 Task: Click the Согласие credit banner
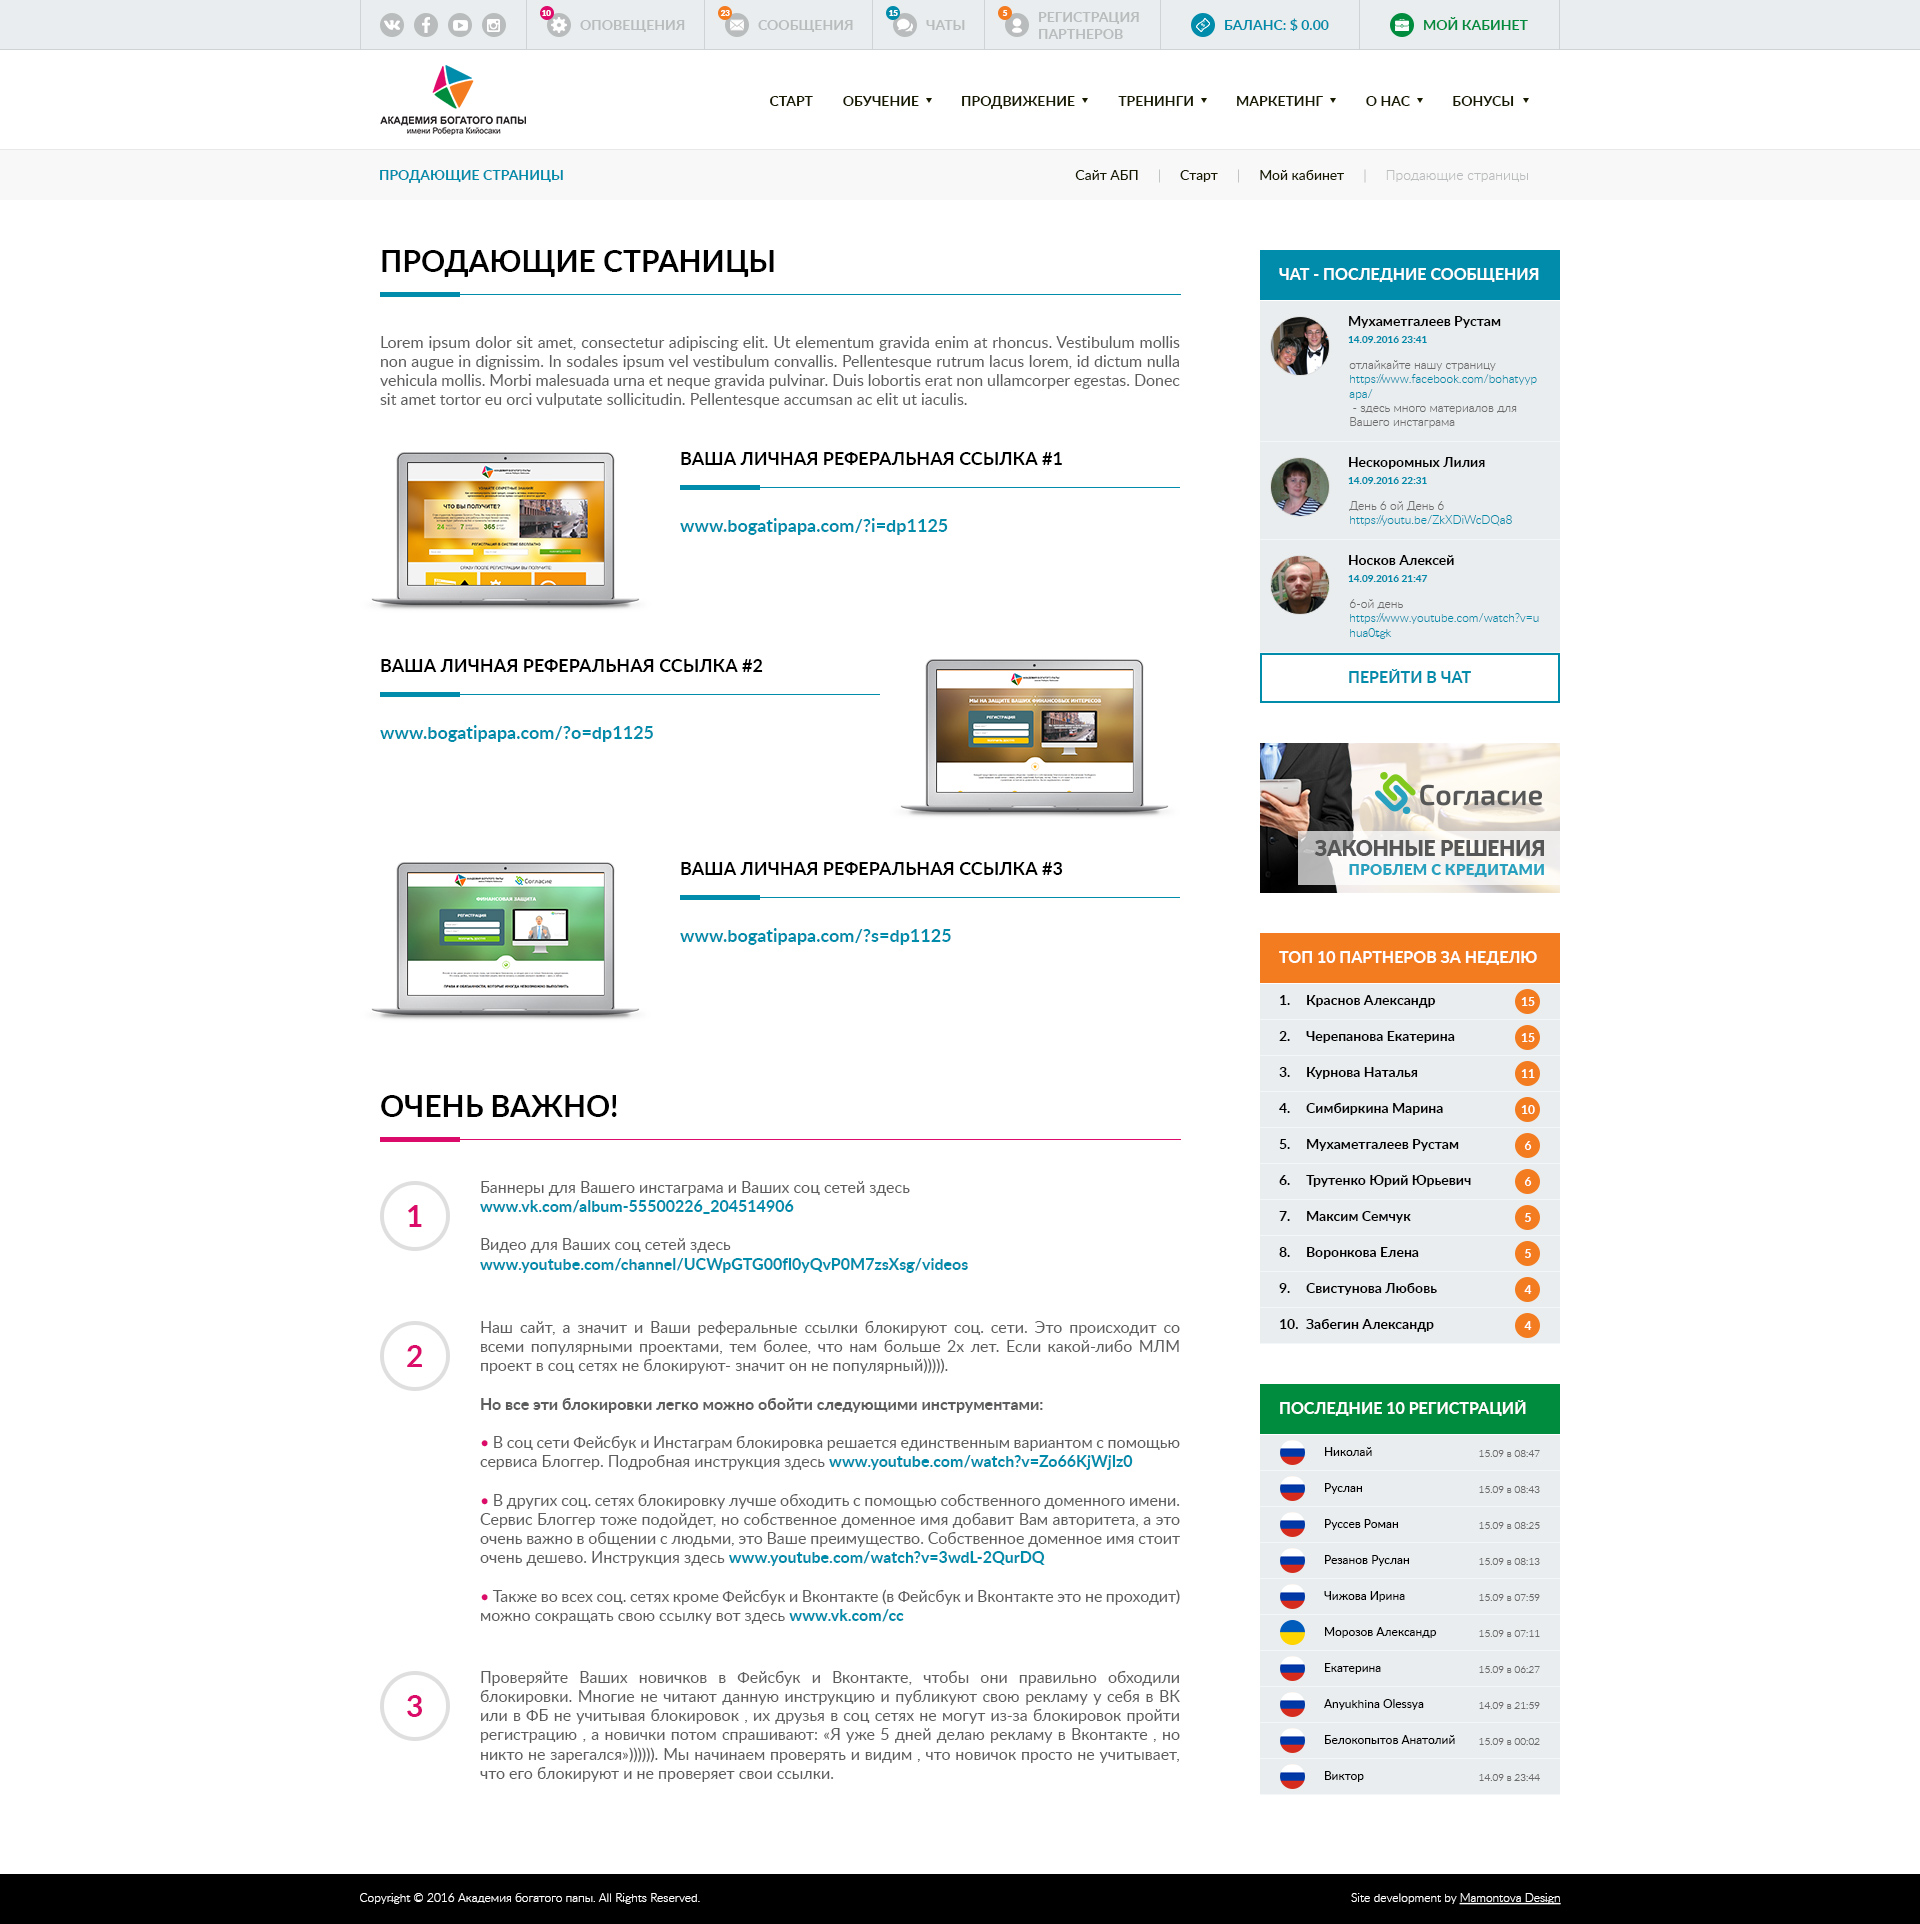pos(1409,818)
